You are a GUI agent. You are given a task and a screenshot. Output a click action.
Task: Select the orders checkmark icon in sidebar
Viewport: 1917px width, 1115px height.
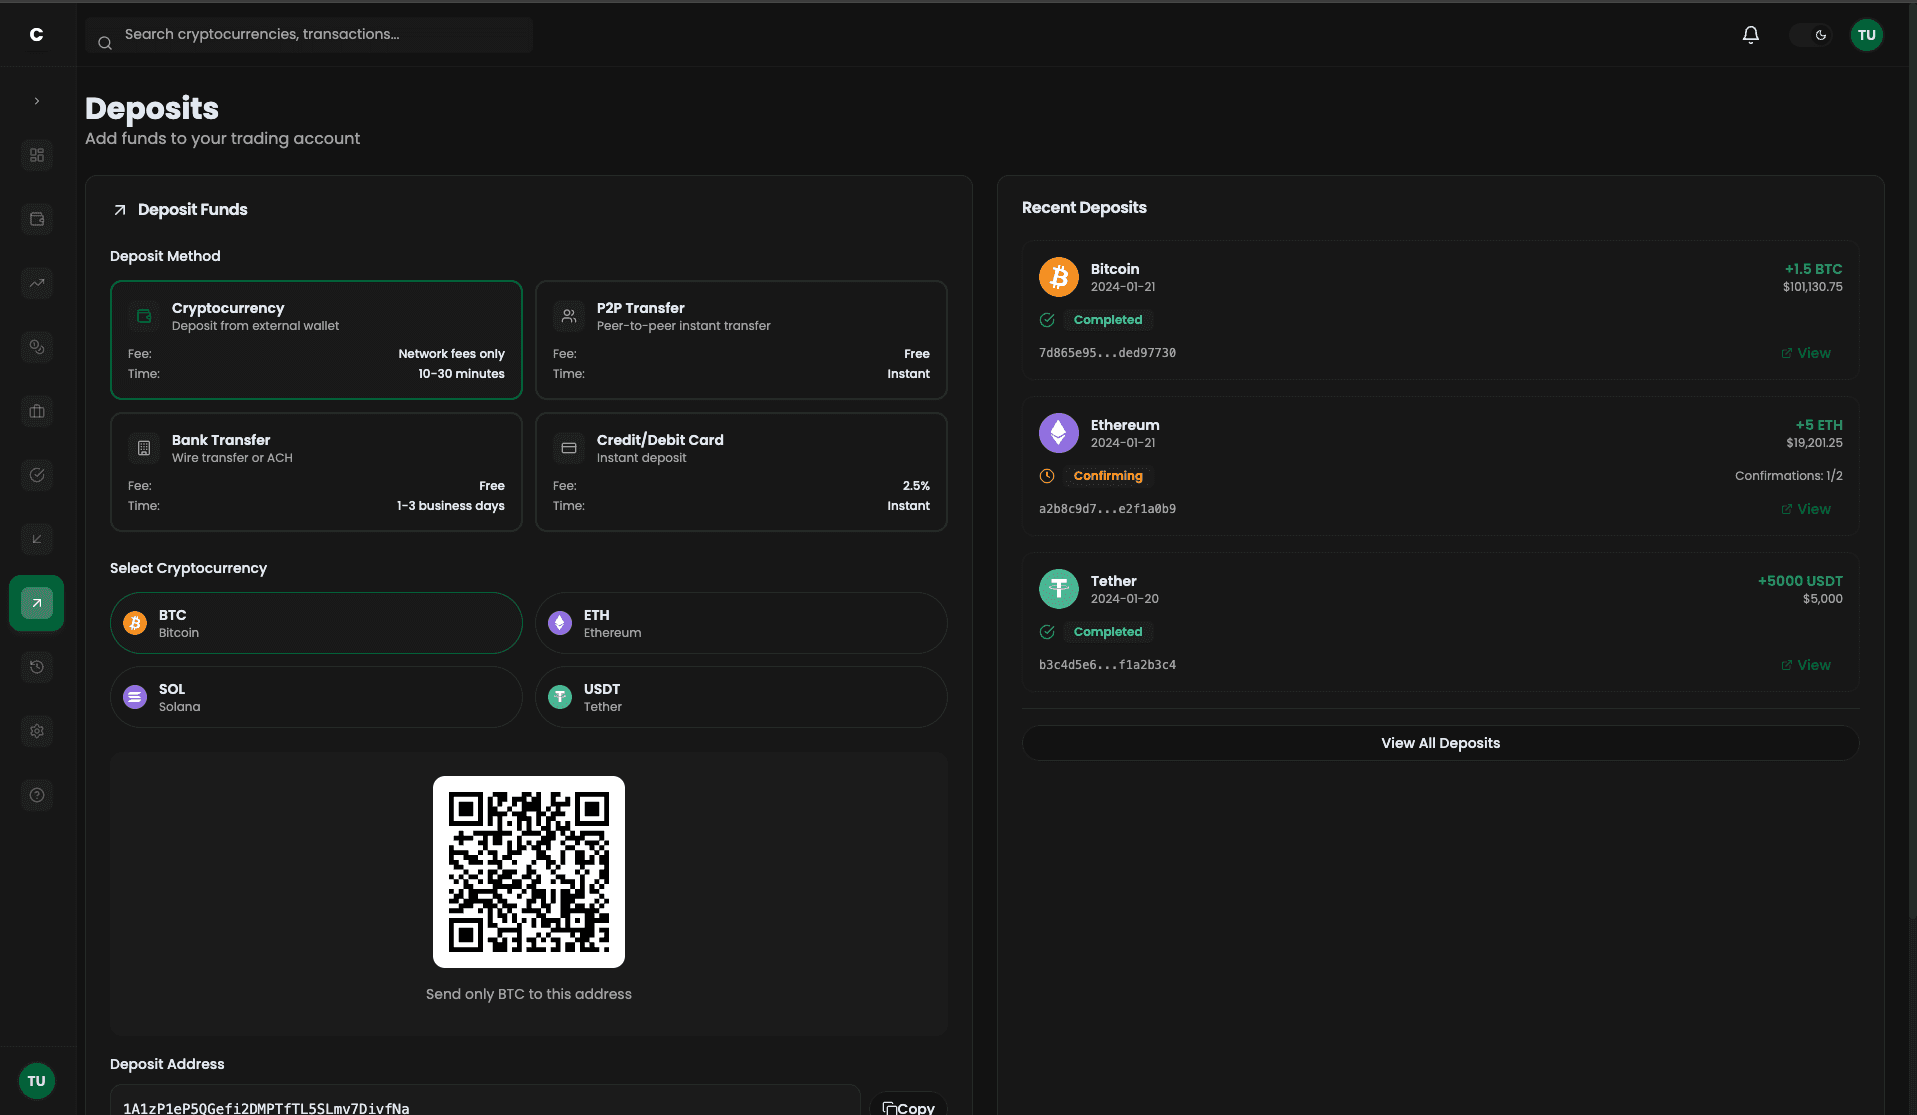(36, 475)
